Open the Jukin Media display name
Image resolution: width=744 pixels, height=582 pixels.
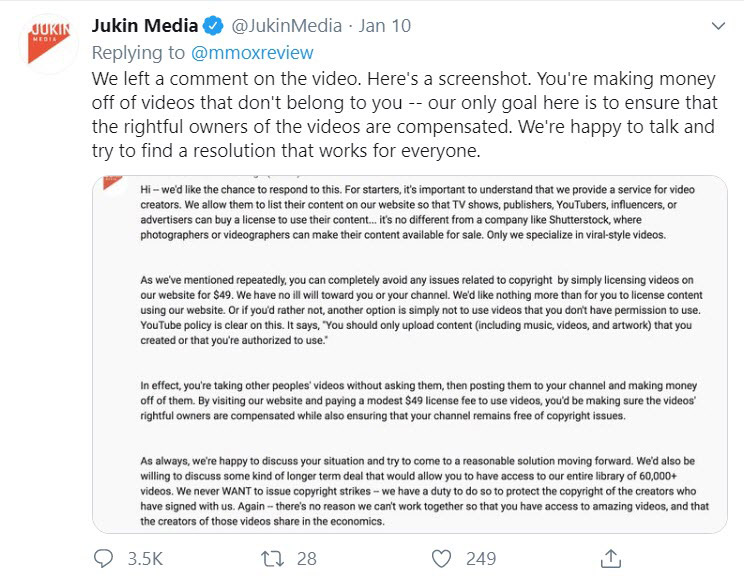[150, 25]
